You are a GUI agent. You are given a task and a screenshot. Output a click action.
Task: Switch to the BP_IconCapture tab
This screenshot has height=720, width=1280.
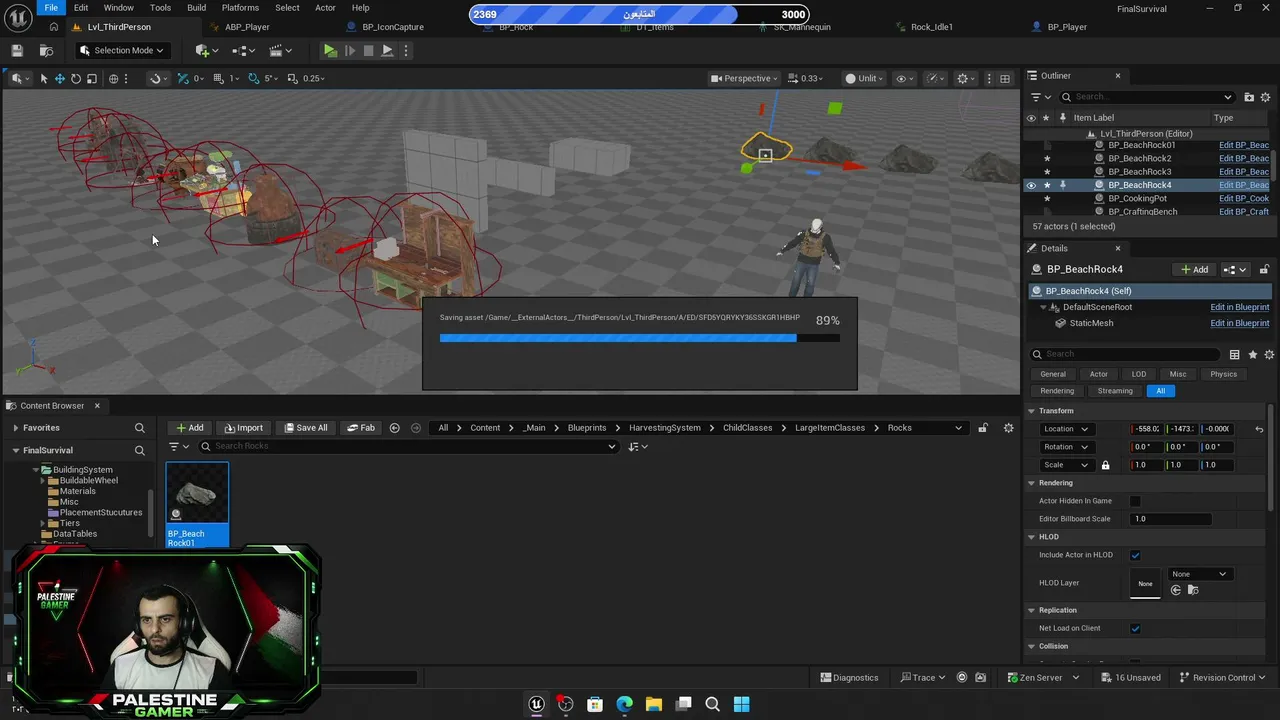393,27
